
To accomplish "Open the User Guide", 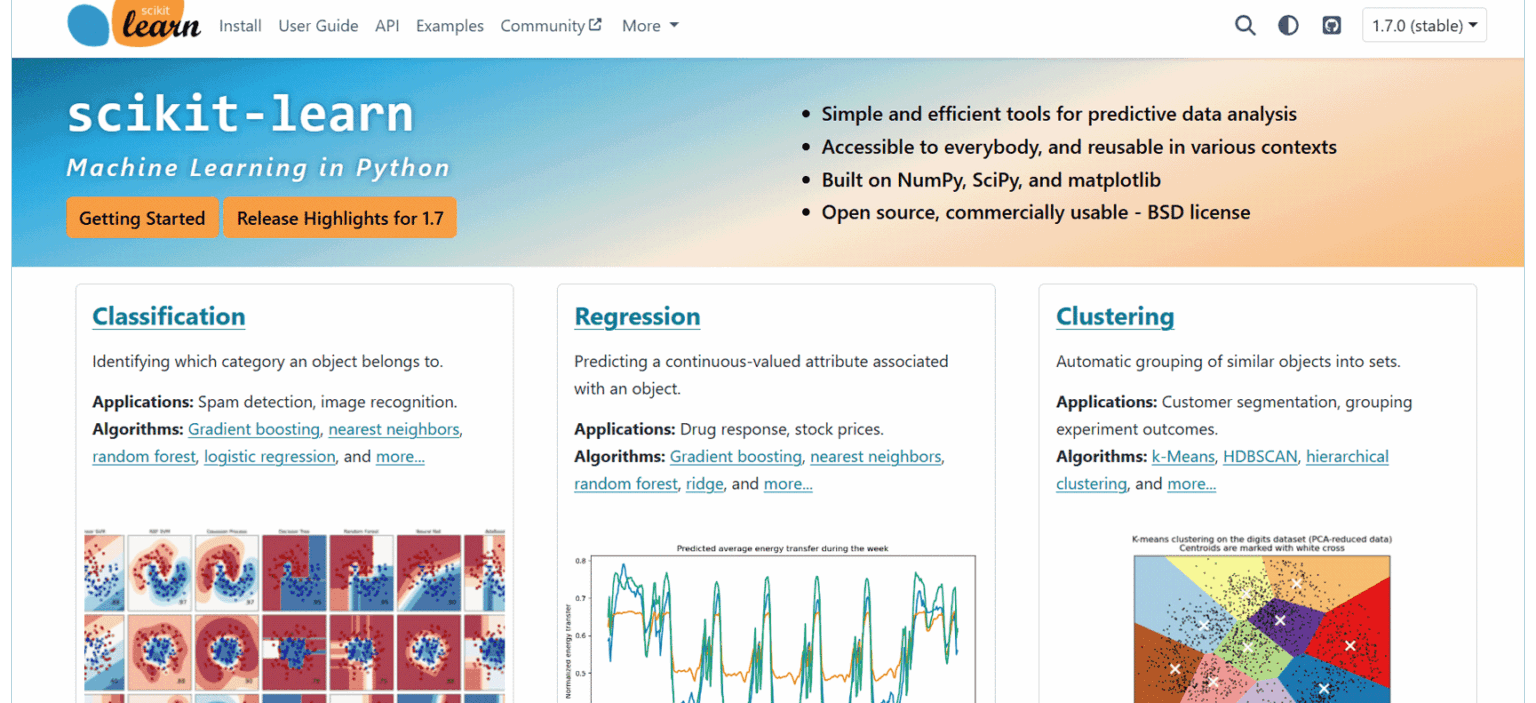I will [x=318, y=26].
